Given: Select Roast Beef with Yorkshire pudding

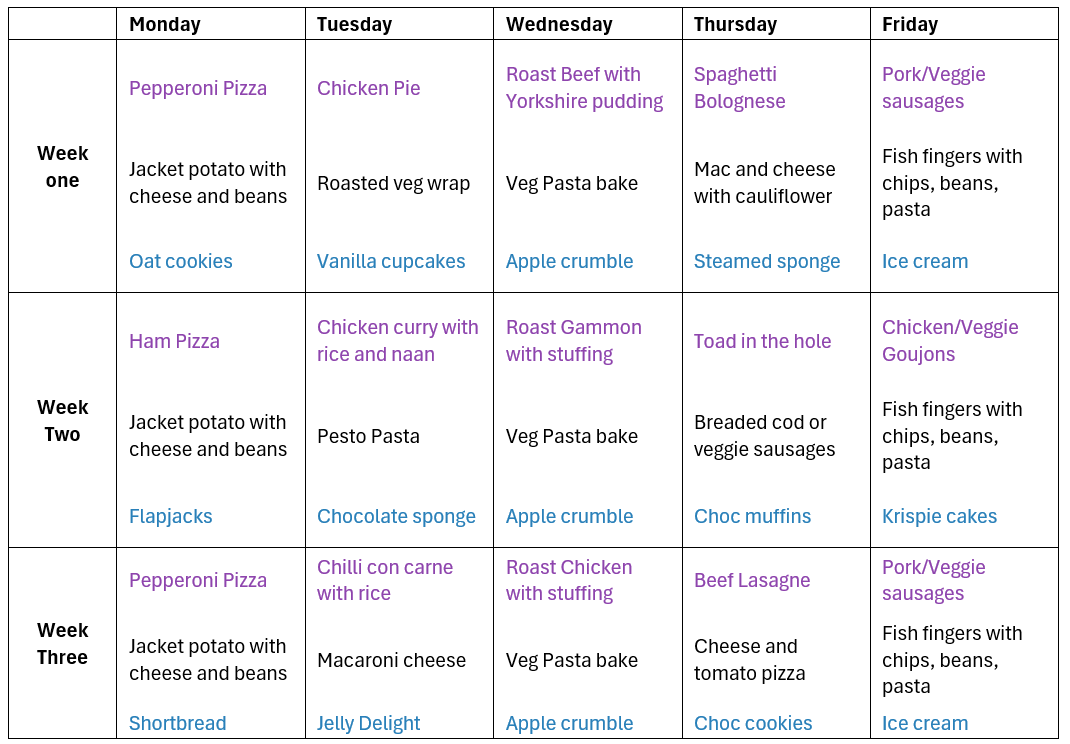Looking at the screenshot, I should pyautogui.click(x=584, y=87).
